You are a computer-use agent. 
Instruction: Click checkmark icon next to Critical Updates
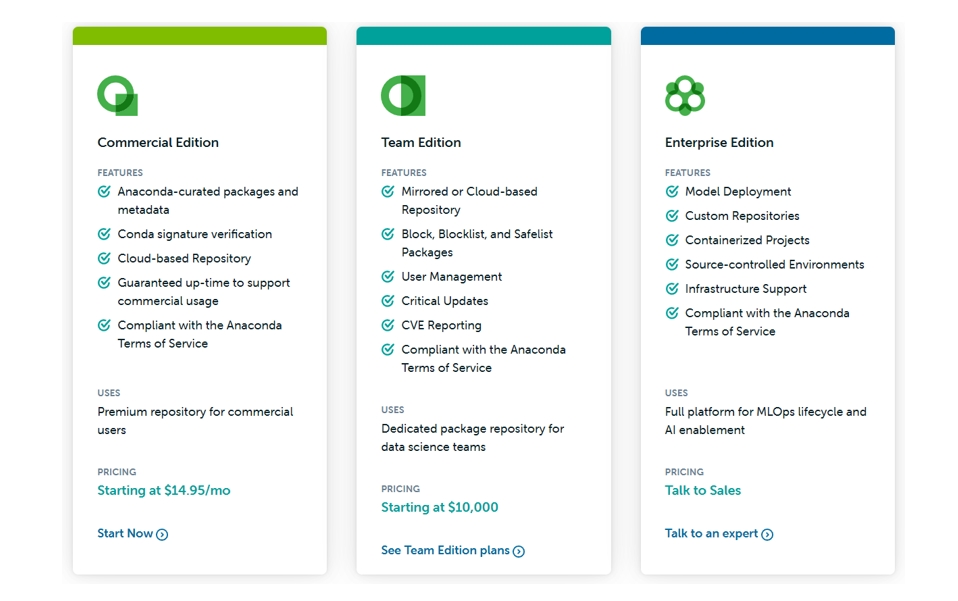coord(388,301)
